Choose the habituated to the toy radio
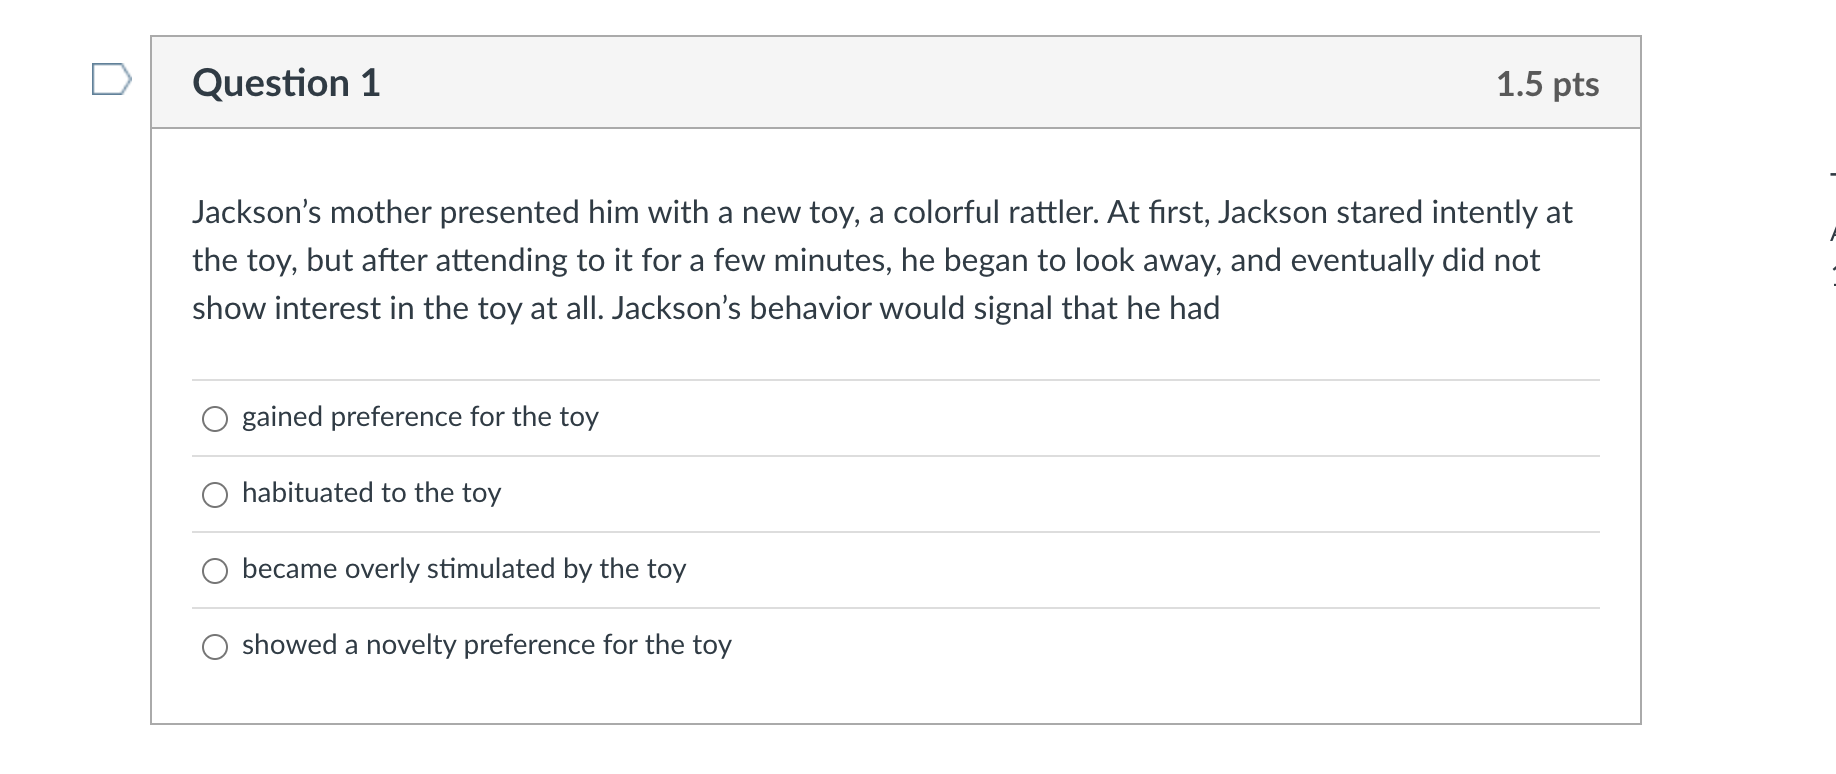Viewport: 1836px width, 774px height. pyautogui.click(x=215, y=495)
